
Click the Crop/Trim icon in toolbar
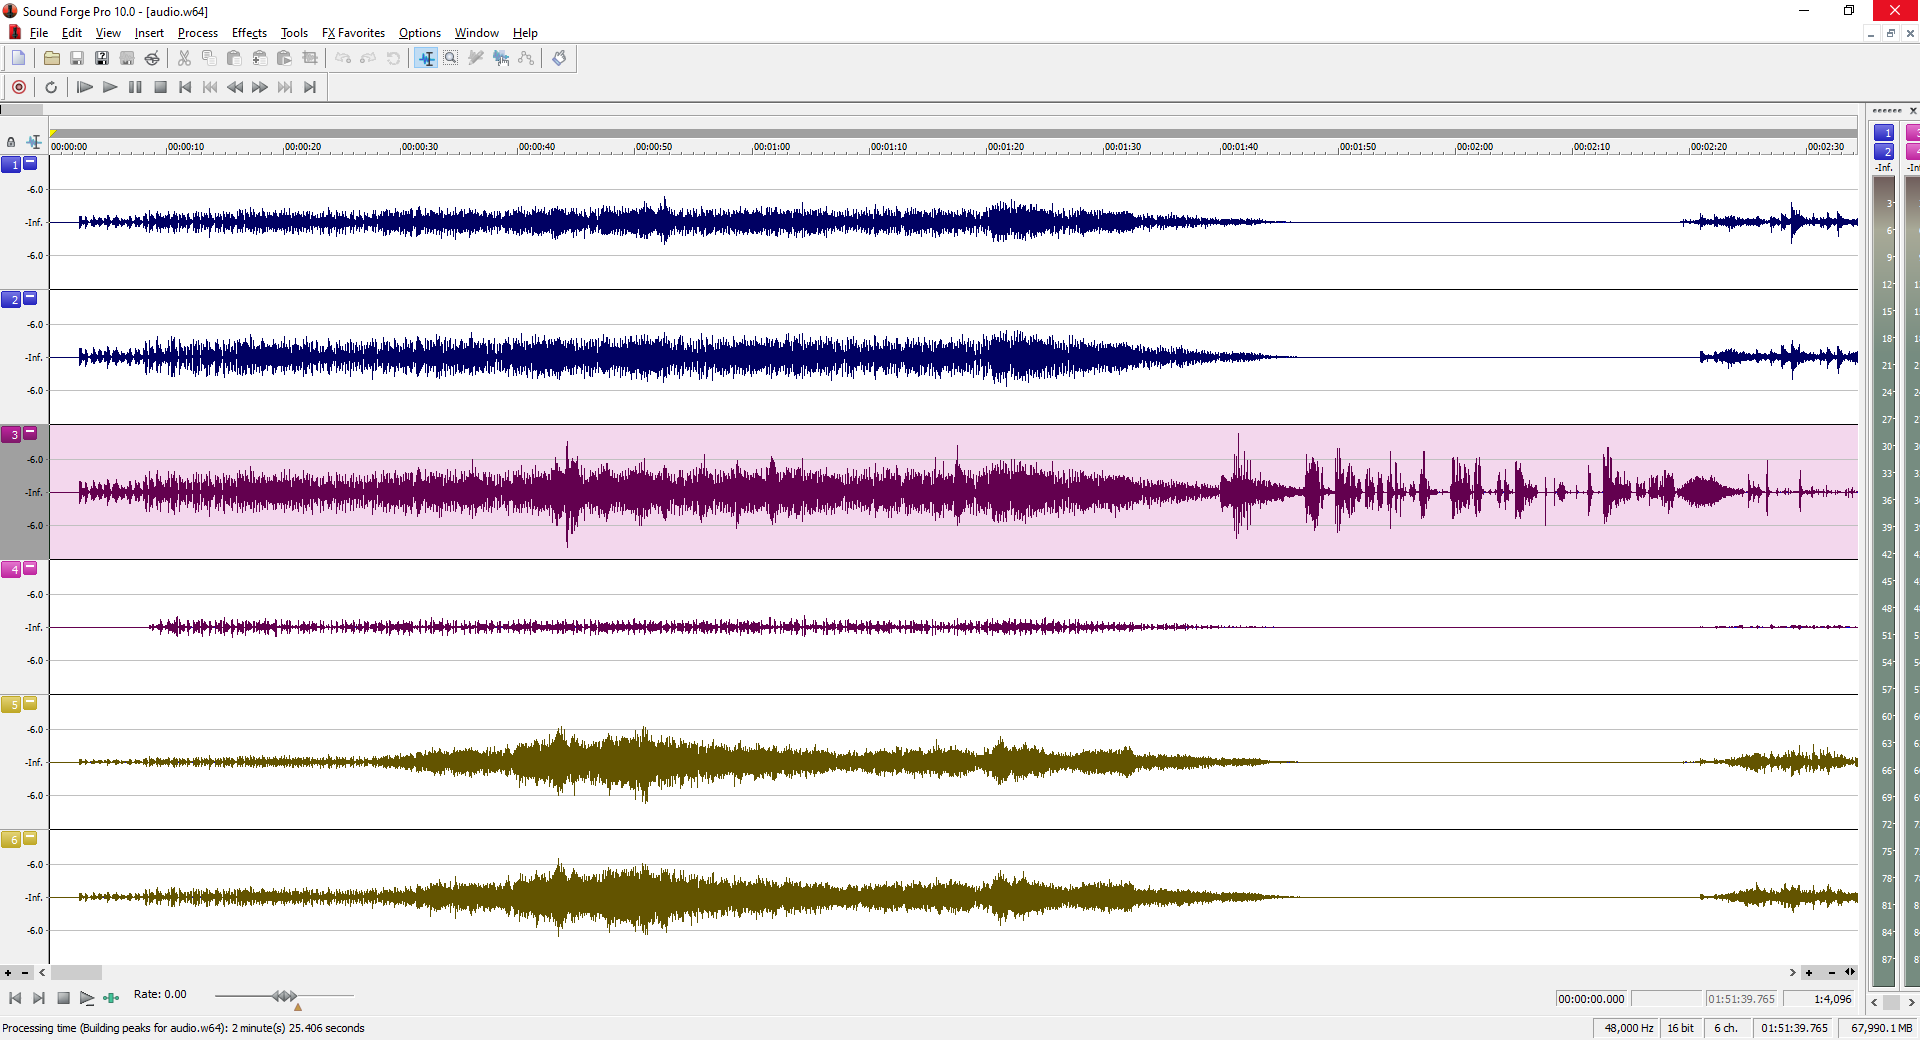click(x=310, y=58)
